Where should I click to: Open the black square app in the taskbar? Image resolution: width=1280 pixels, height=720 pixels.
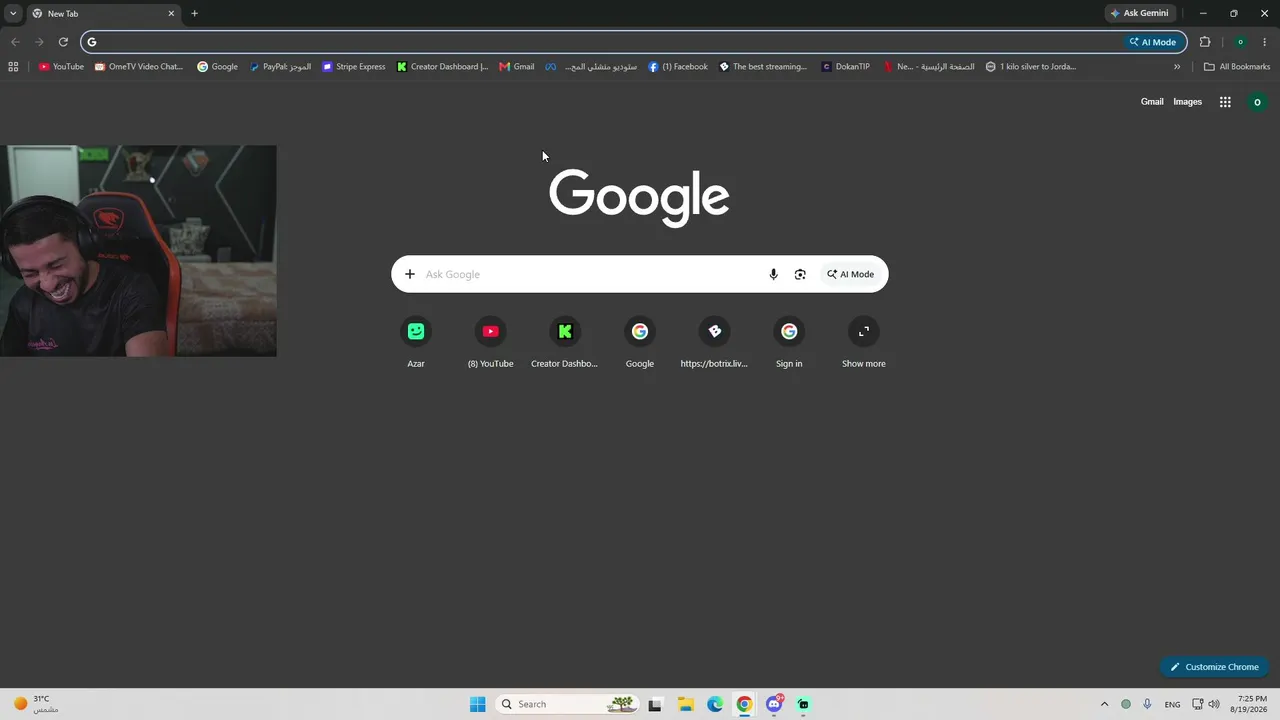click(655, 704)
